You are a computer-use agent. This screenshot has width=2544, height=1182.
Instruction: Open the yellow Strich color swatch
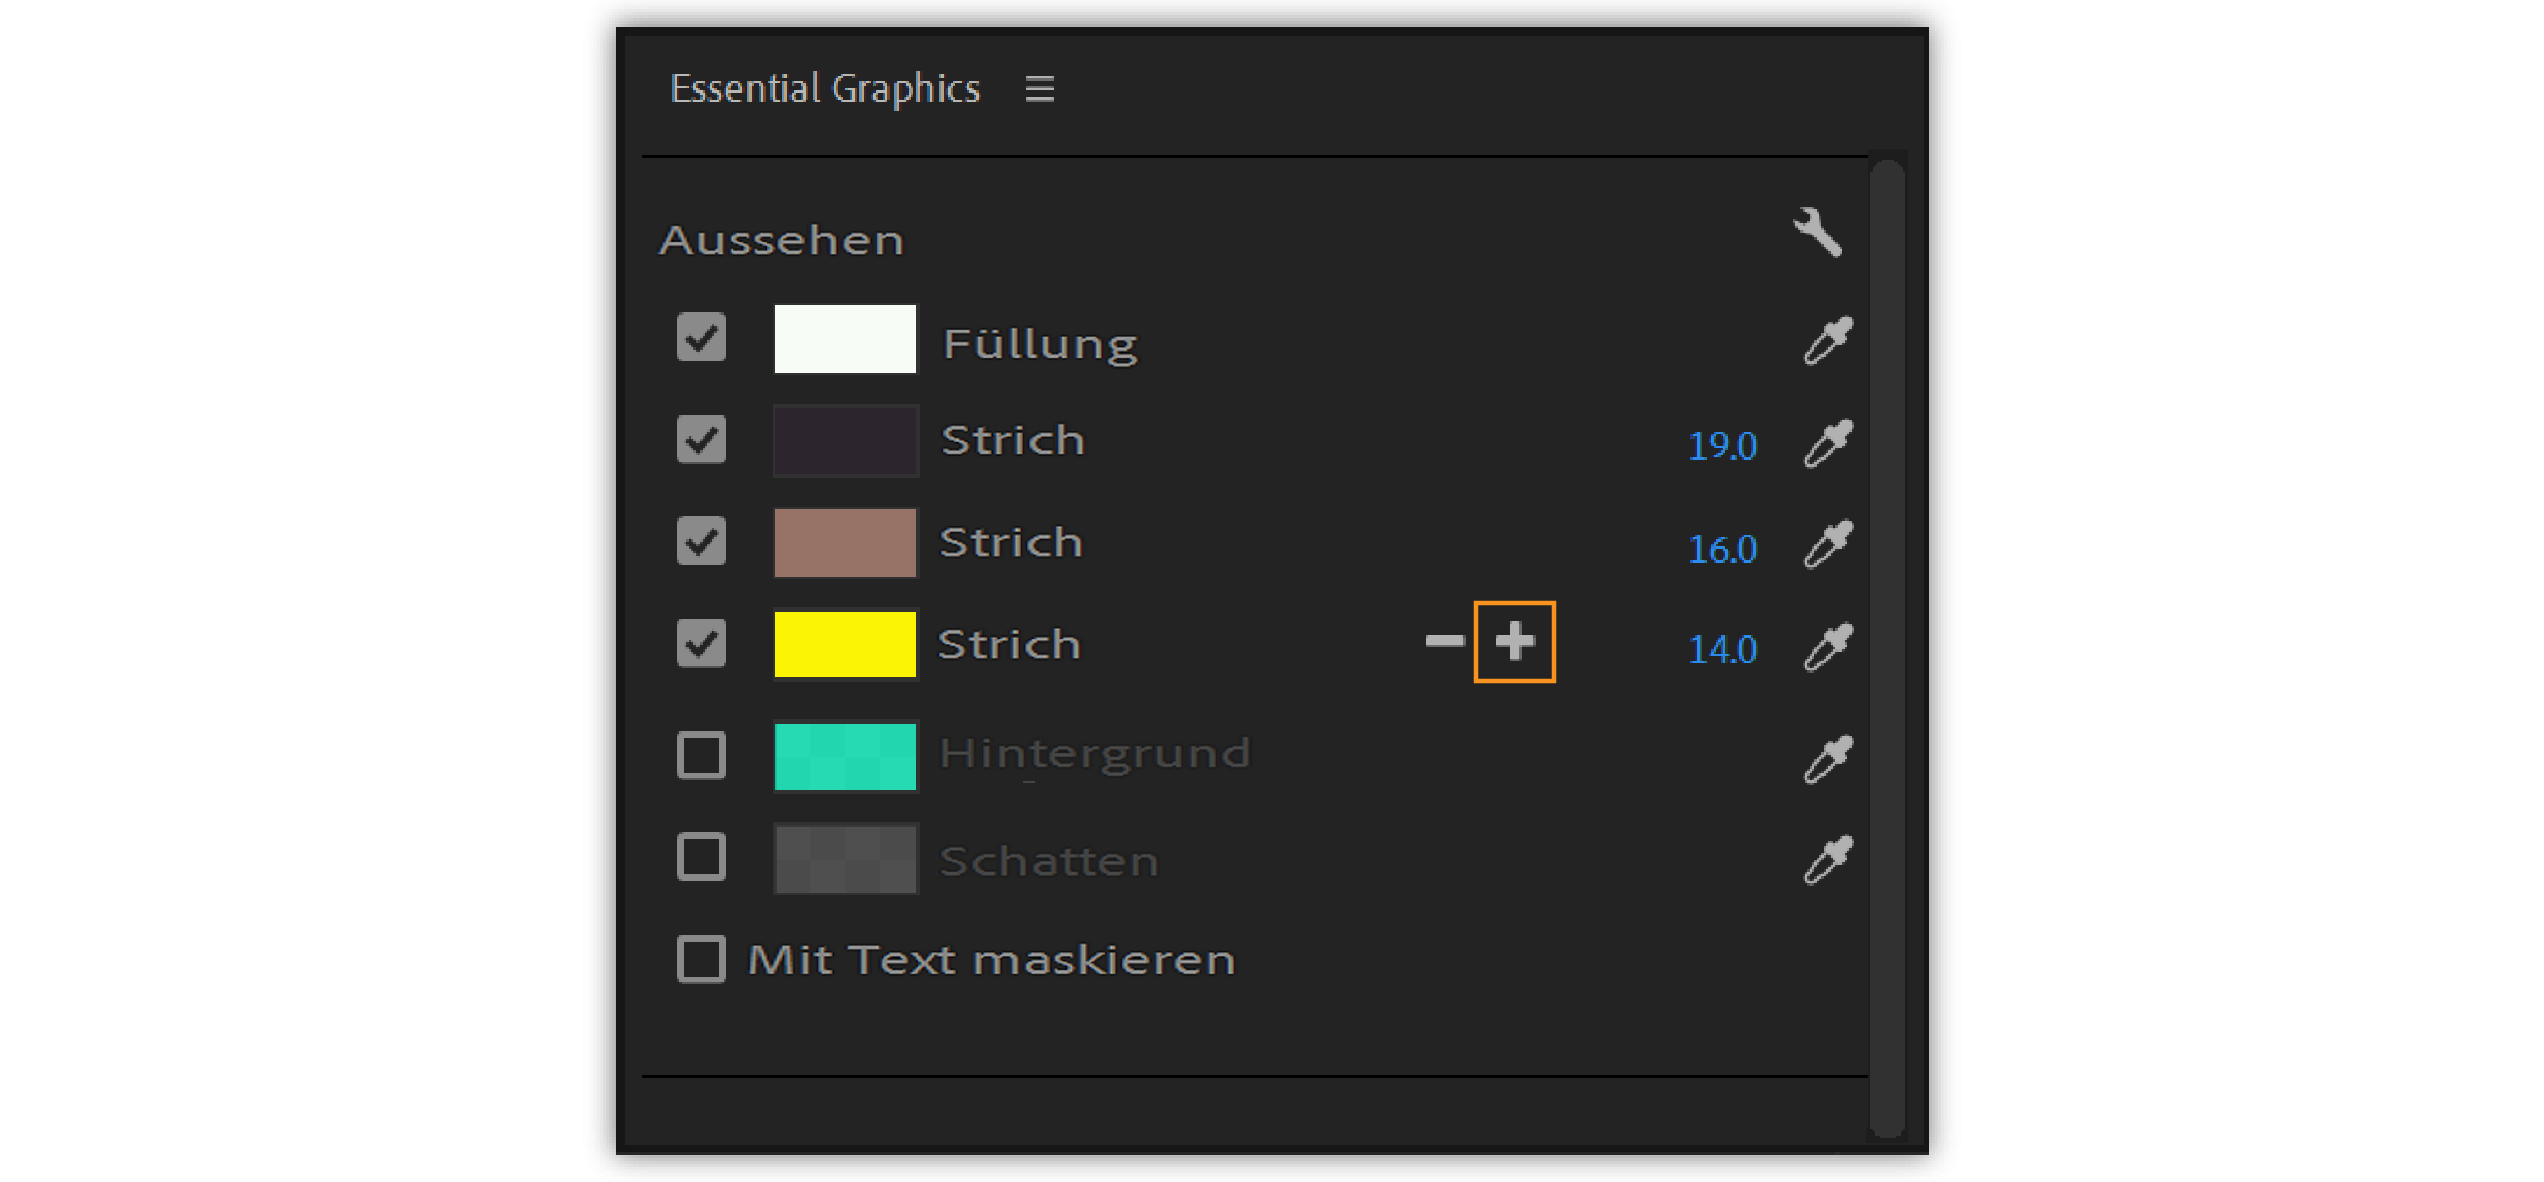click(x=845, y=644)
